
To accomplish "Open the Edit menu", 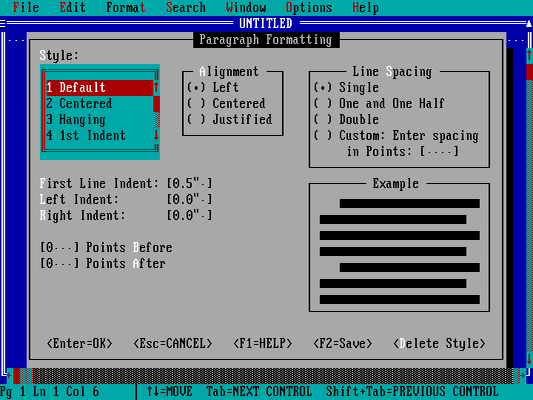I will (72, 7).
